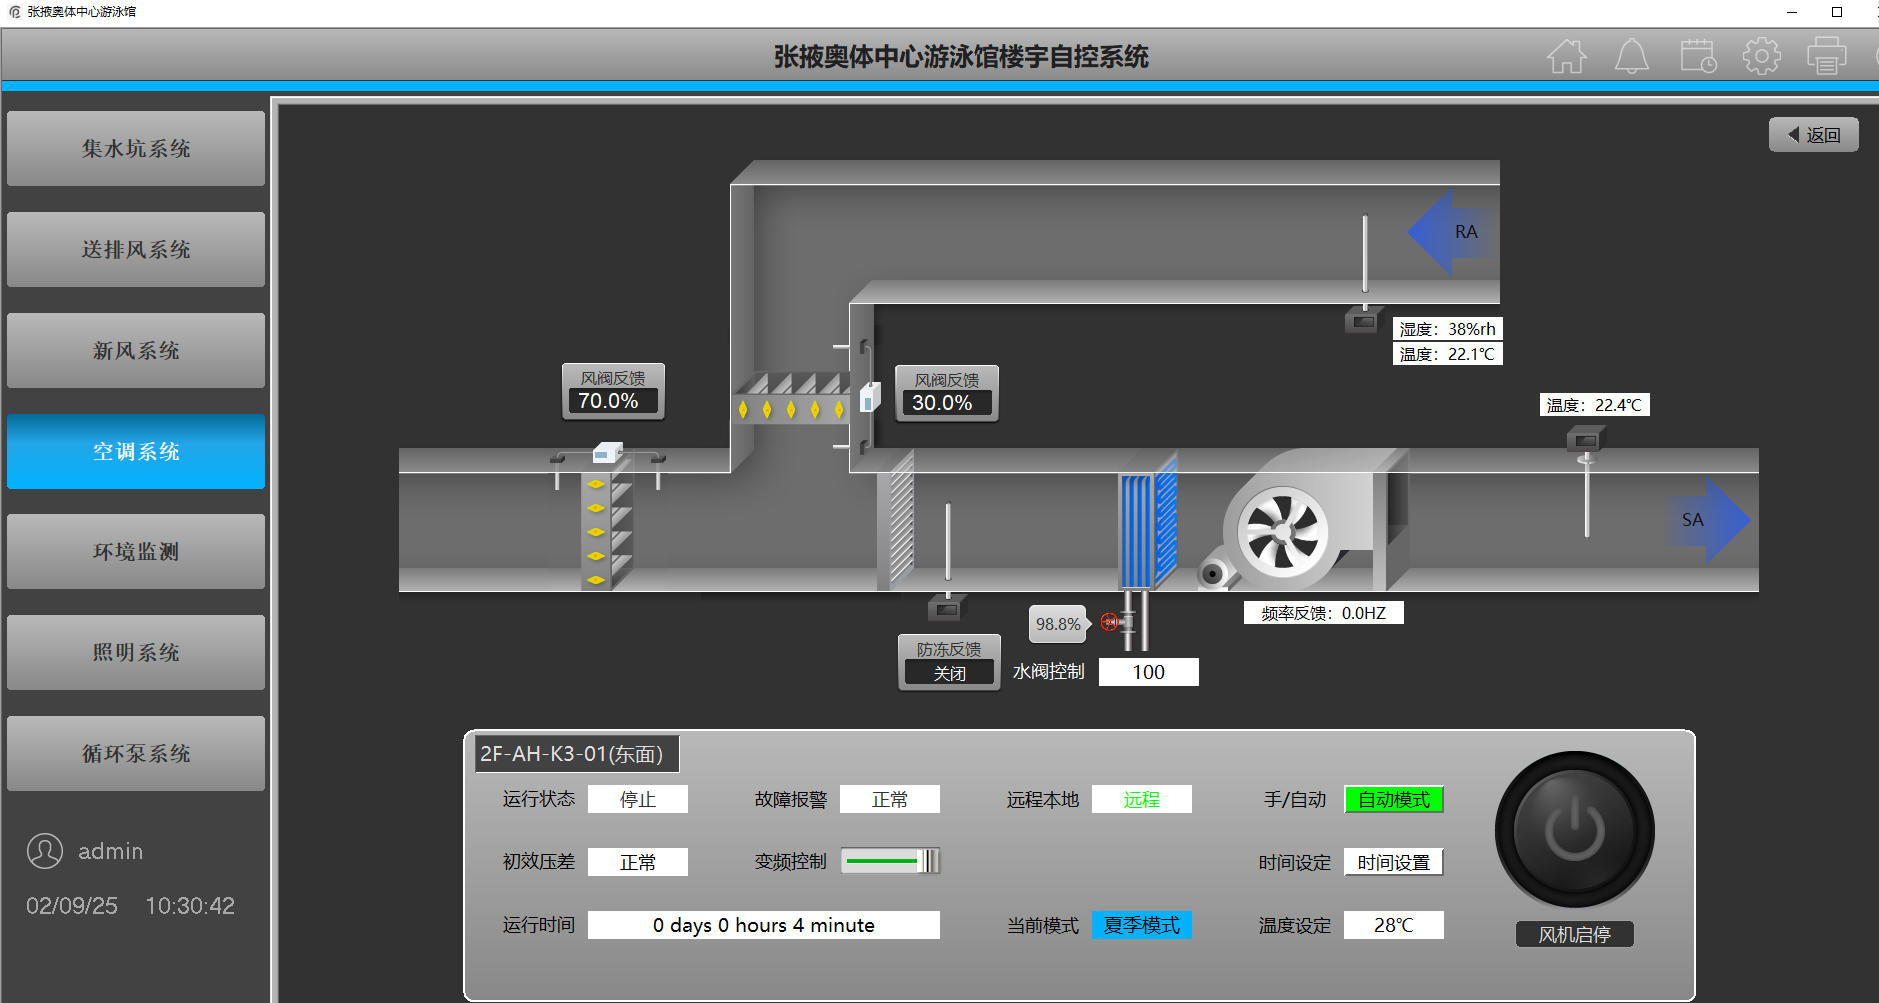
Task: Open the settings gear icon
Action: (x=1761, y=56)
